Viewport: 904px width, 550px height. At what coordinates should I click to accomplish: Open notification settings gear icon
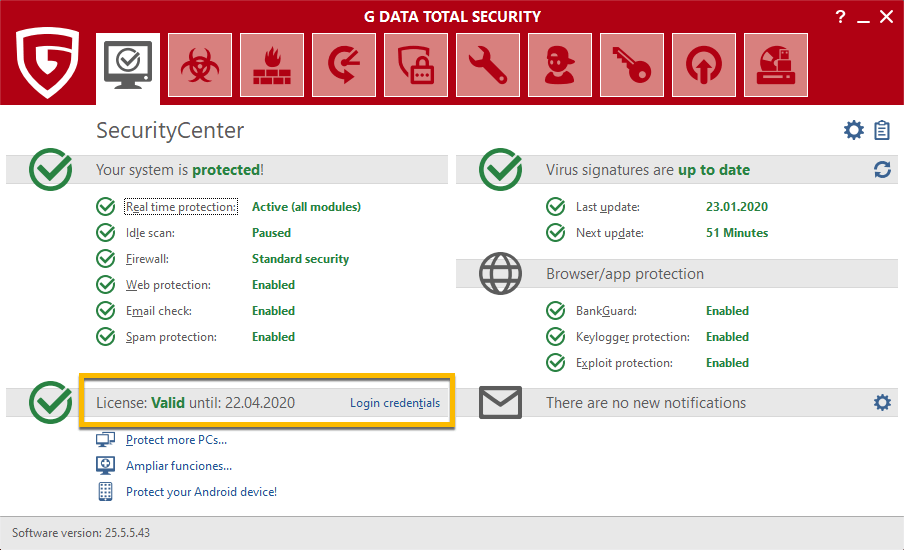(882, 402)
